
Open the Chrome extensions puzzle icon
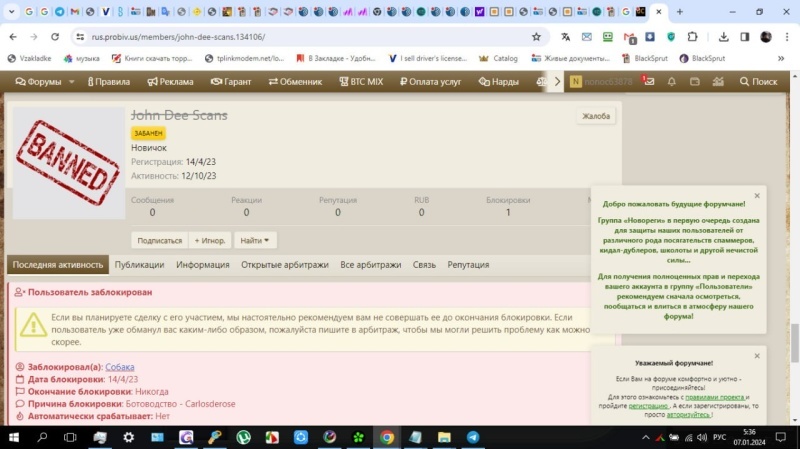[x=692, y=37]
